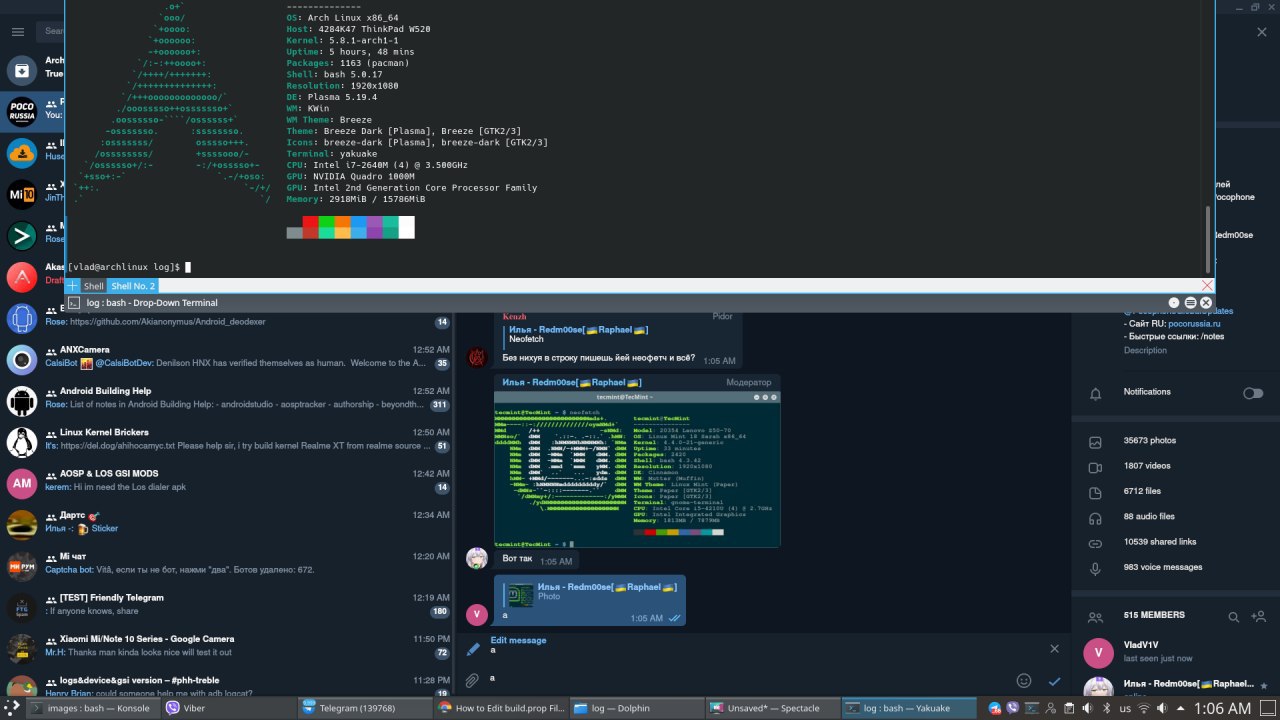Switch to Unsaved — Spectacle taskbar entry
This screenshot has height=720, width=1280.
pos(774,708)
